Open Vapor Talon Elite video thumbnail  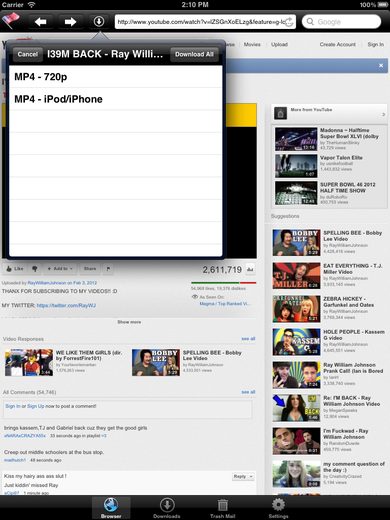[296, 166]
